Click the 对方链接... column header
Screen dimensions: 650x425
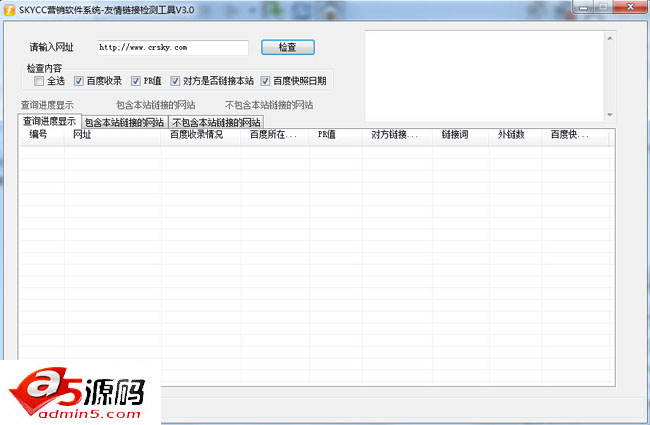[398, 135]
